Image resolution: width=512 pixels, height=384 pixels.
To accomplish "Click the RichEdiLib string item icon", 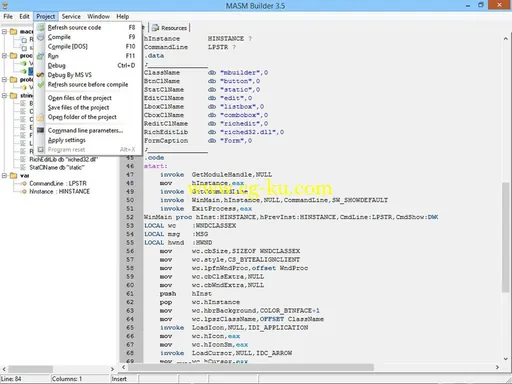I will [x=23, y=159].
